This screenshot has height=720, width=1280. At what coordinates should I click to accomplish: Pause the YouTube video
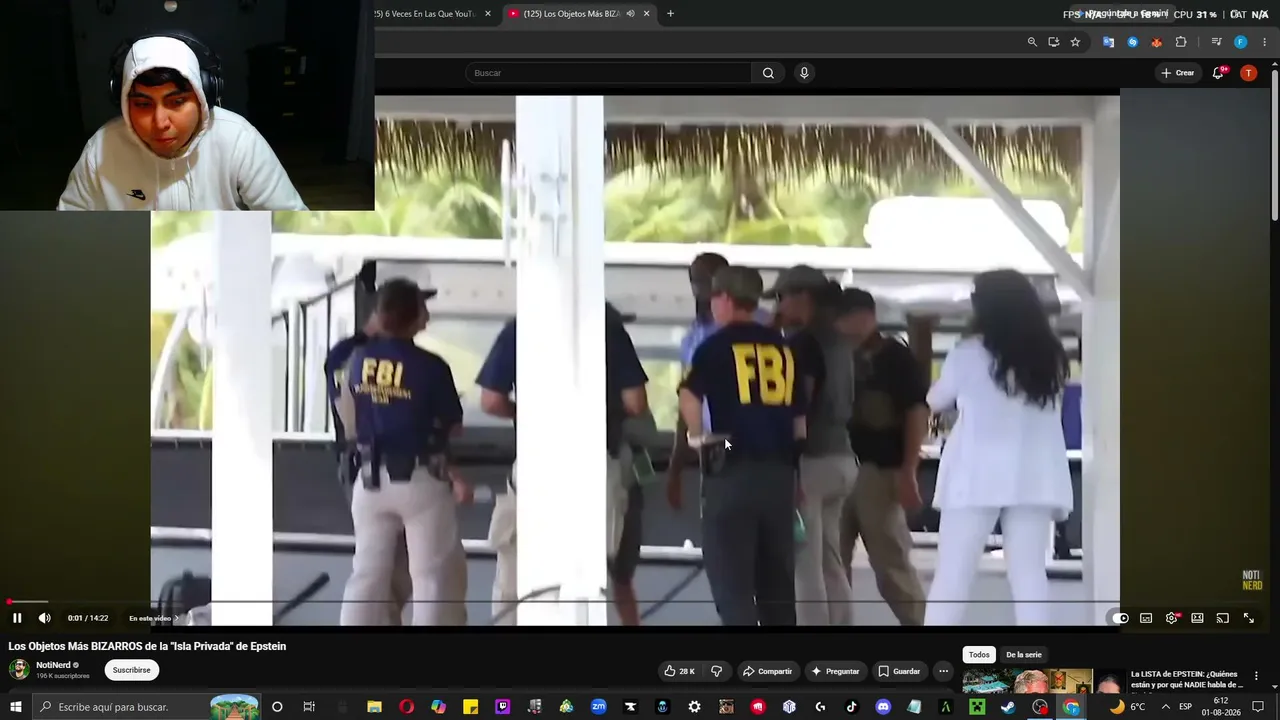(17, 618)
